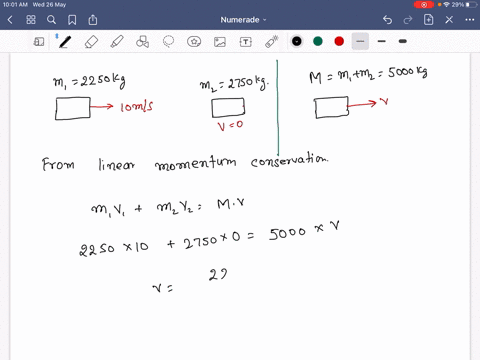This screenshot has height=360, width=480.
Task: Redo the last undone stroke
Action: [x=408, y=20]
